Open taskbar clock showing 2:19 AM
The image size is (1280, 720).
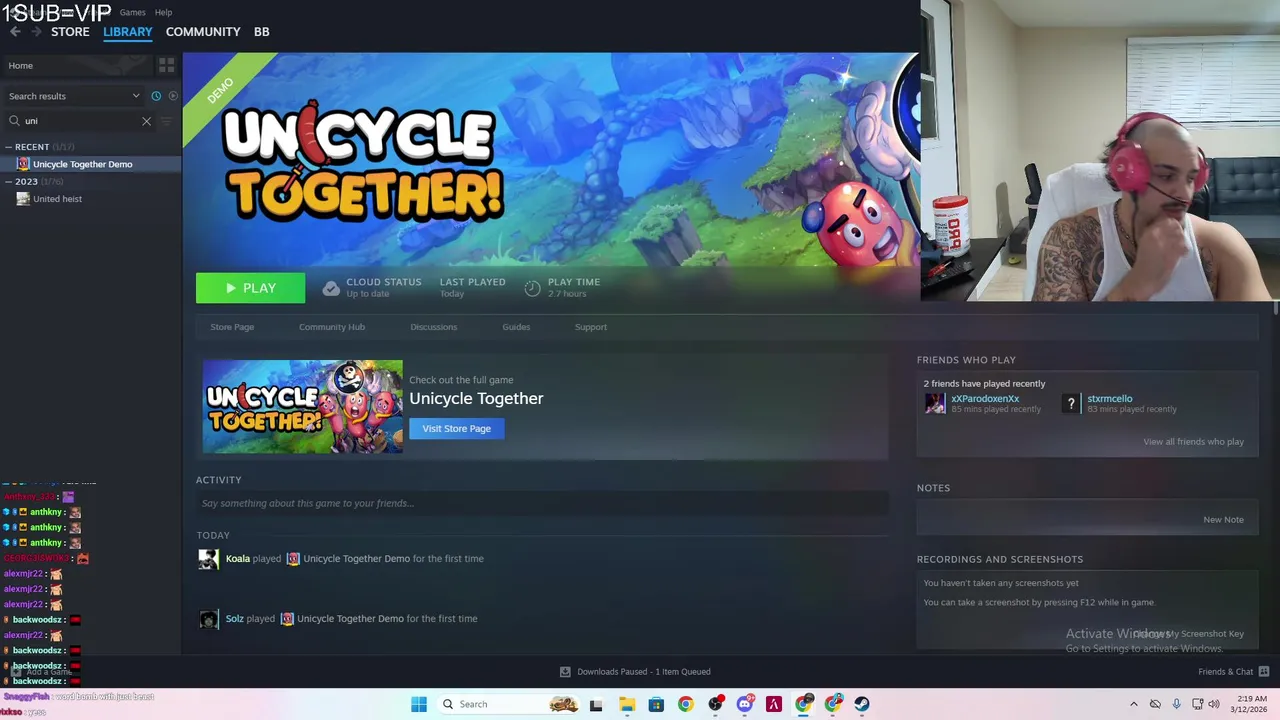point(1250,704)
